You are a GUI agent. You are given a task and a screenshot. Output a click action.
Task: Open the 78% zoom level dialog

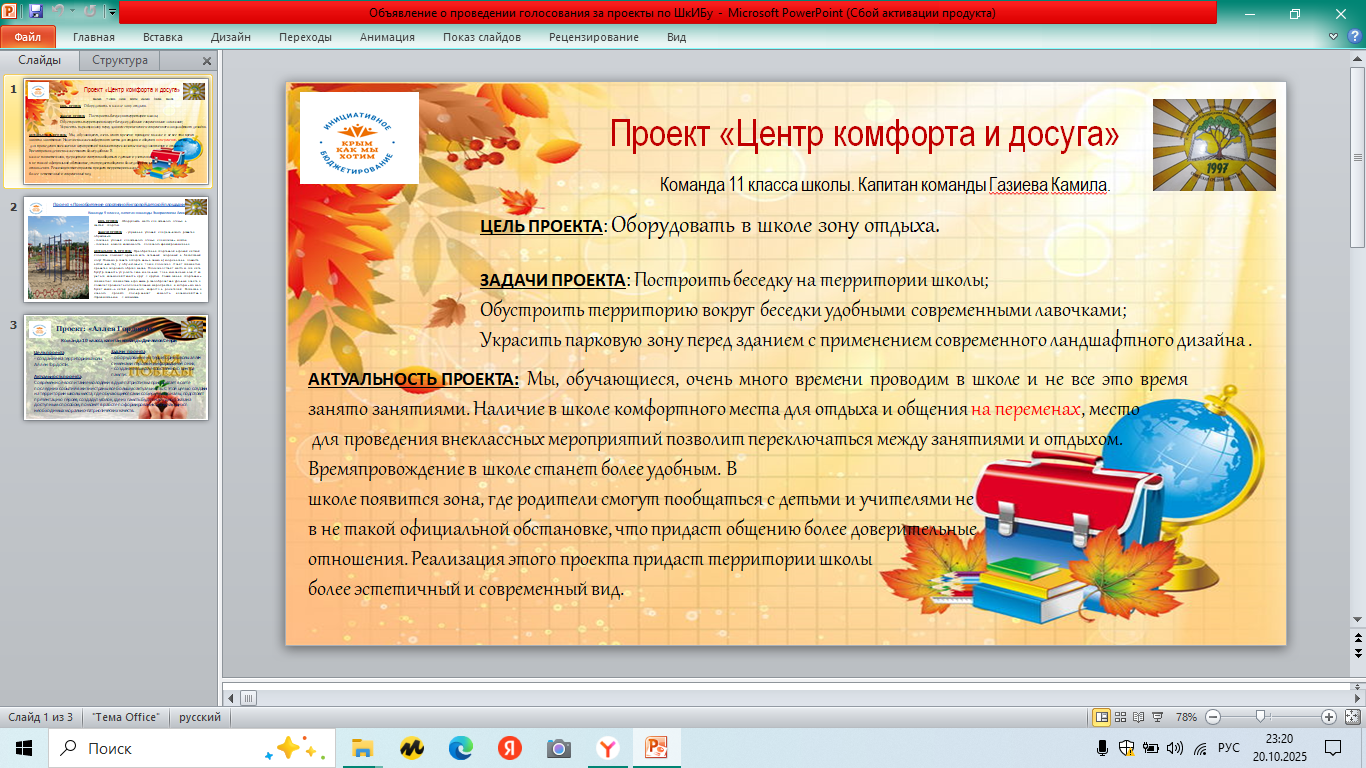click(x=1186, y=717)
